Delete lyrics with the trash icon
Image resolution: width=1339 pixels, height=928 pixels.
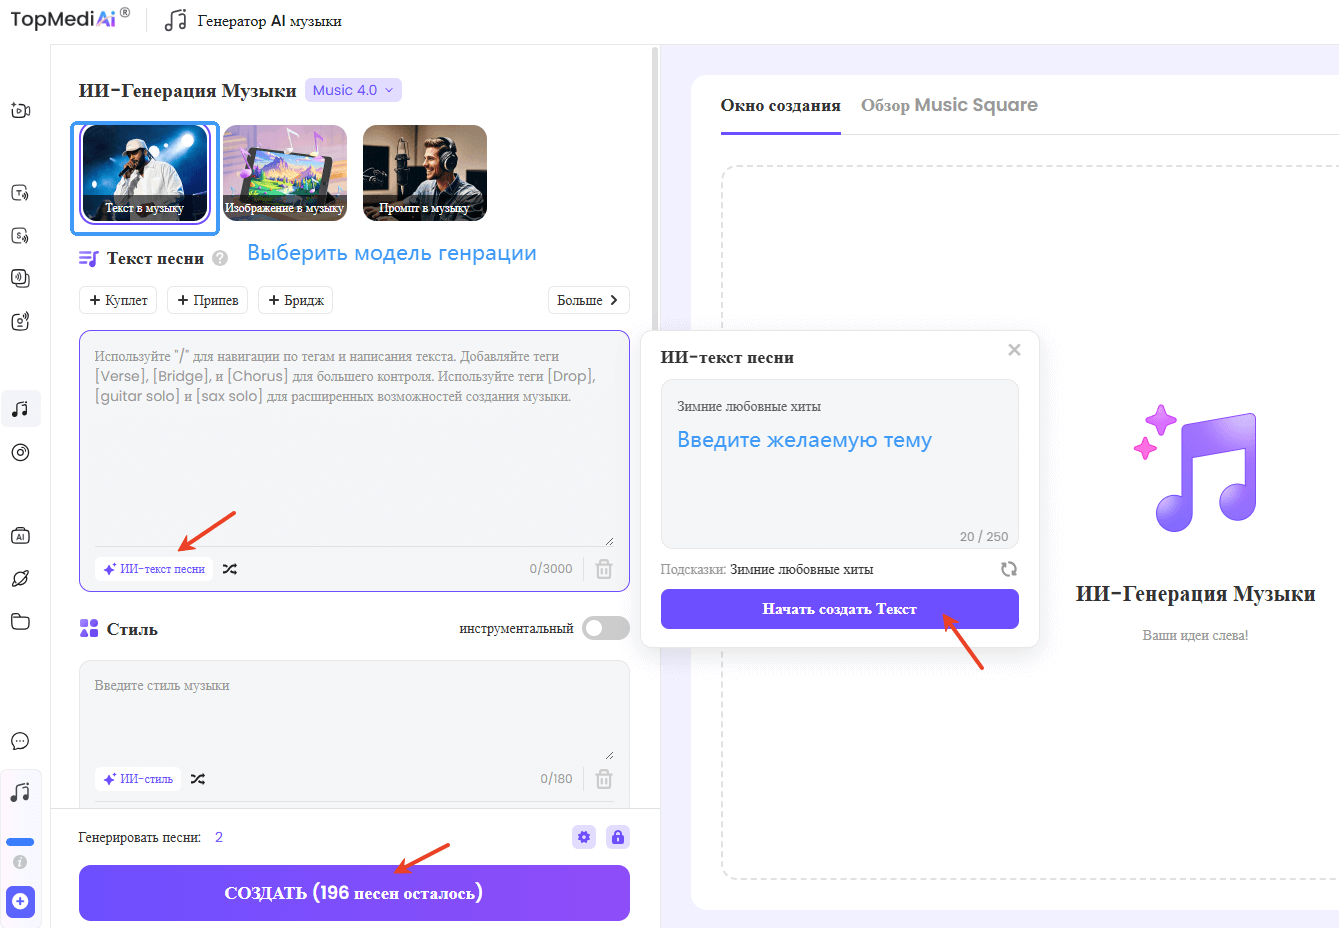tap(604, 569)
